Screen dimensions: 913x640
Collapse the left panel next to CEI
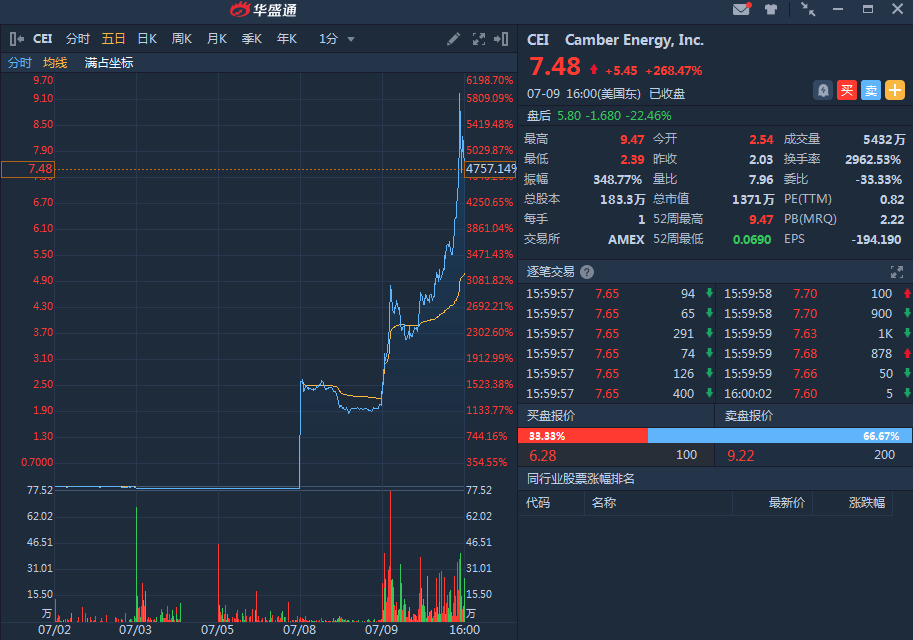17,39
